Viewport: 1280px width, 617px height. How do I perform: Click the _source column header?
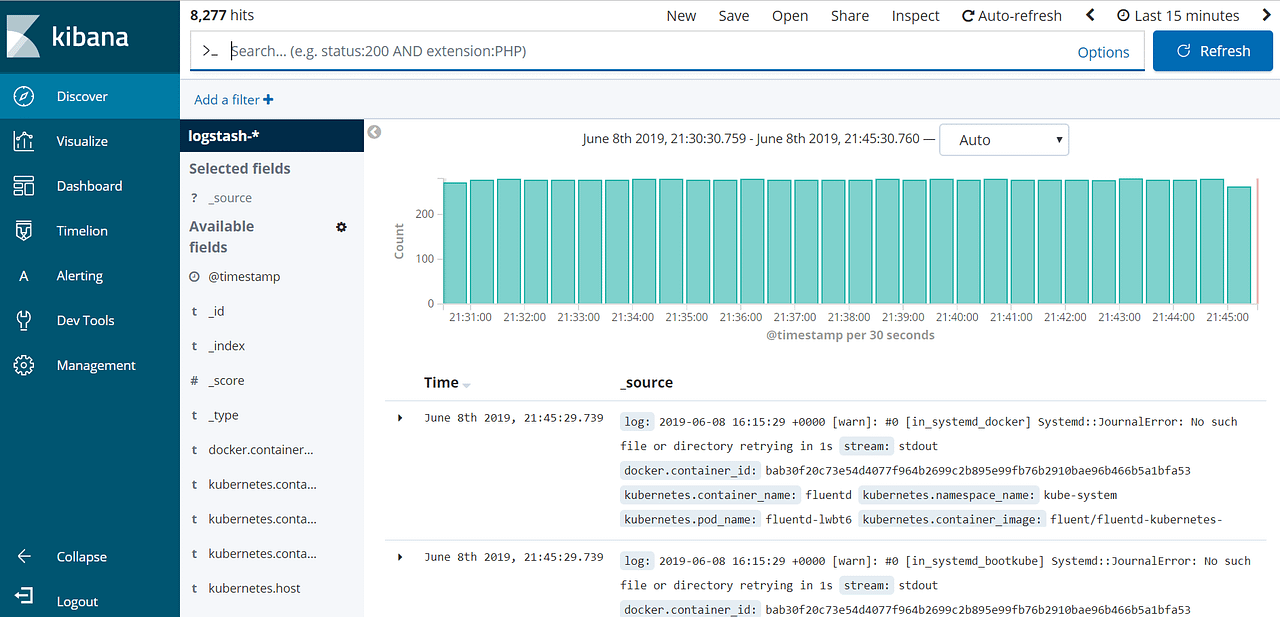(646, 383)
